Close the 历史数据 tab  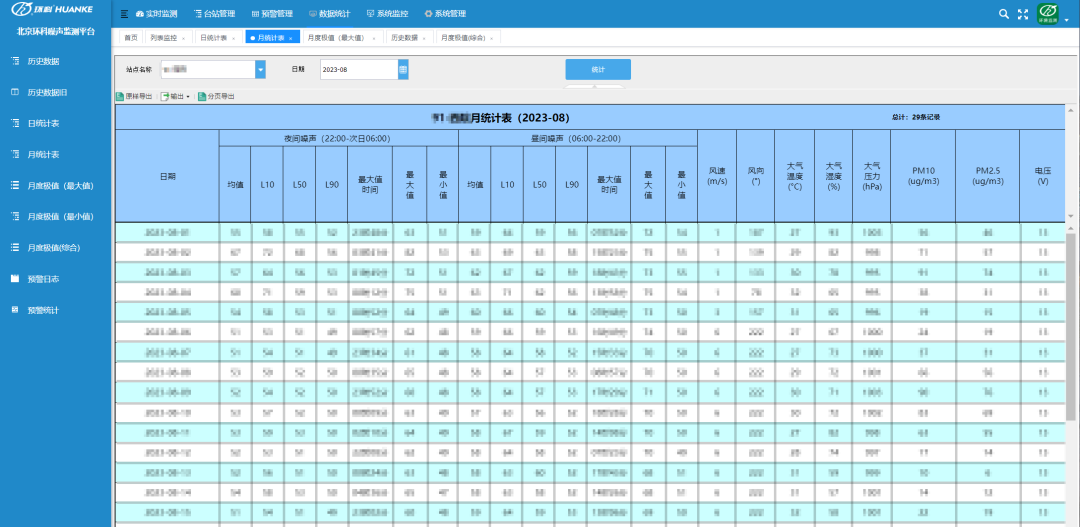pos(424,39)
